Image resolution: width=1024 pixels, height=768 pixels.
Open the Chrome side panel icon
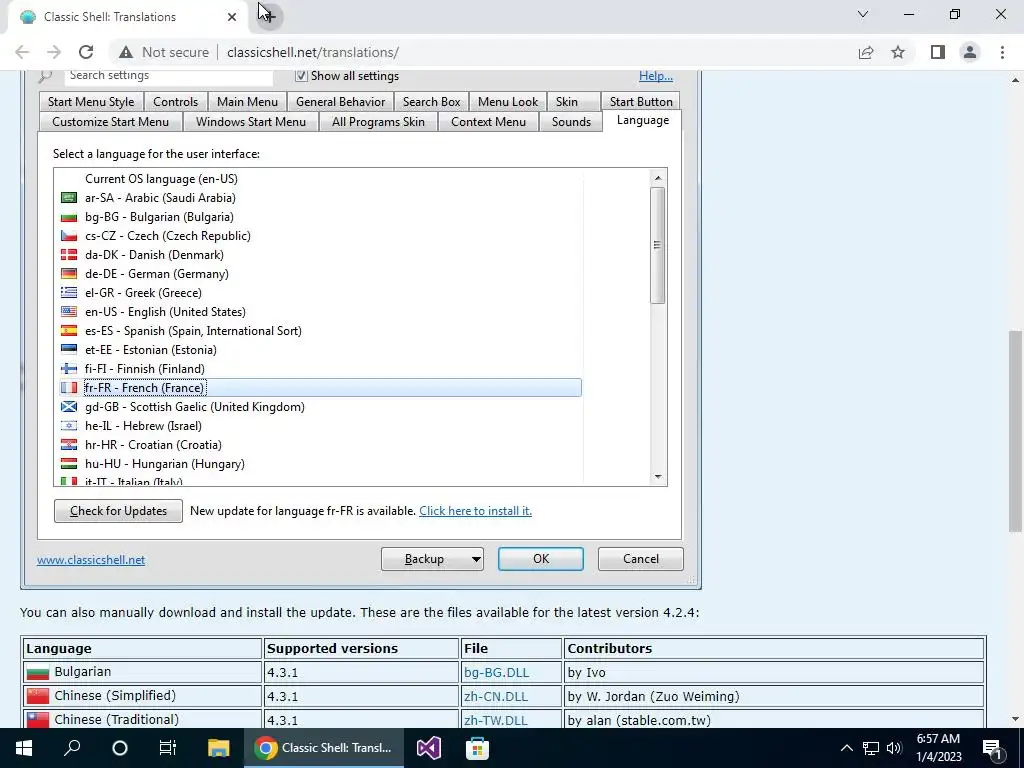938,52
